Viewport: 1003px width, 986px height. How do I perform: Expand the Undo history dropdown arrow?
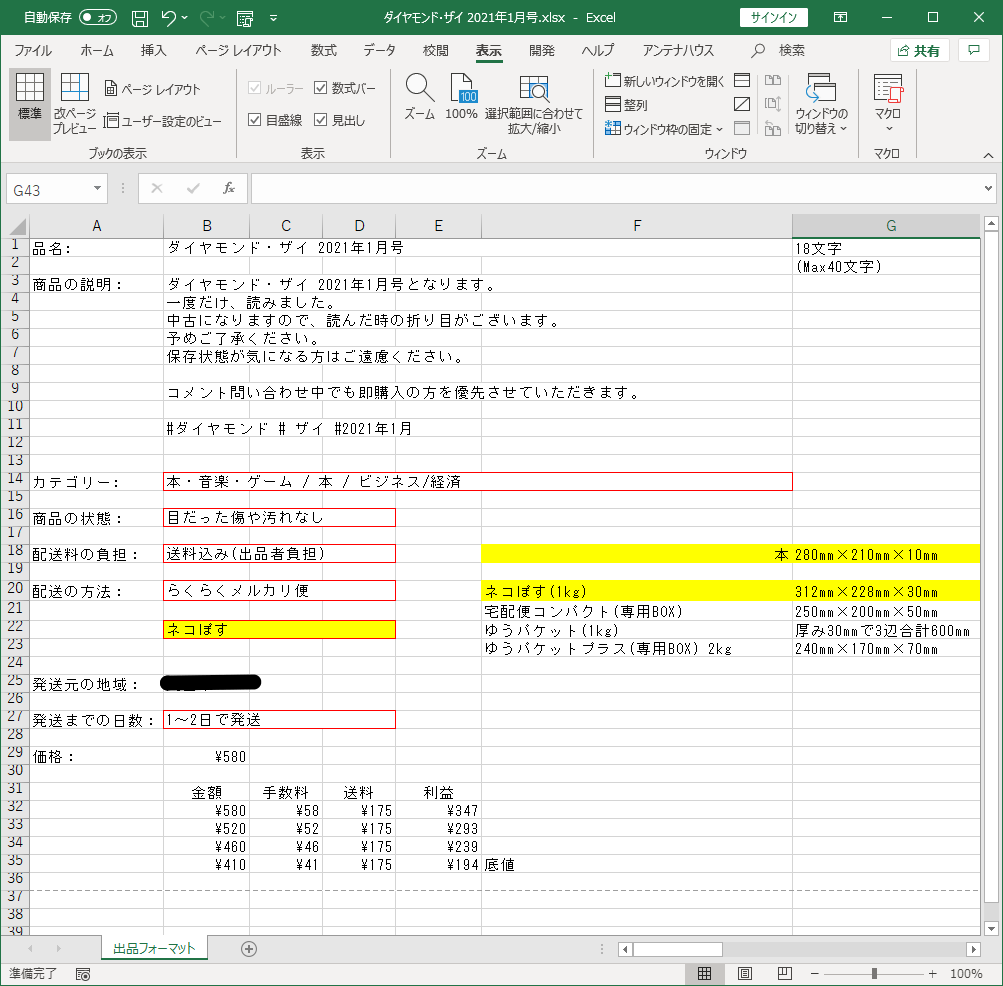point(185,18)
